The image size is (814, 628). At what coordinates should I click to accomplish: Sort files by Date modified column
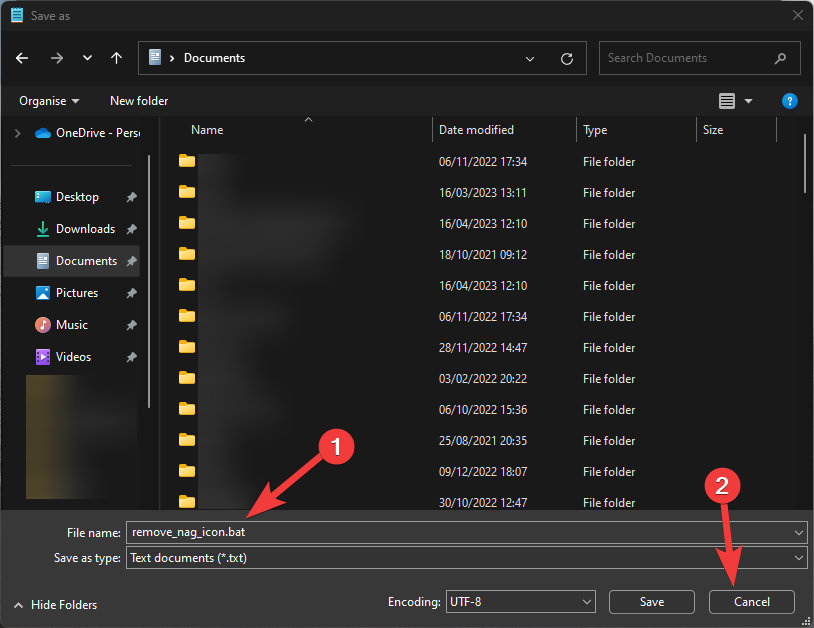[x=477, y=130]
